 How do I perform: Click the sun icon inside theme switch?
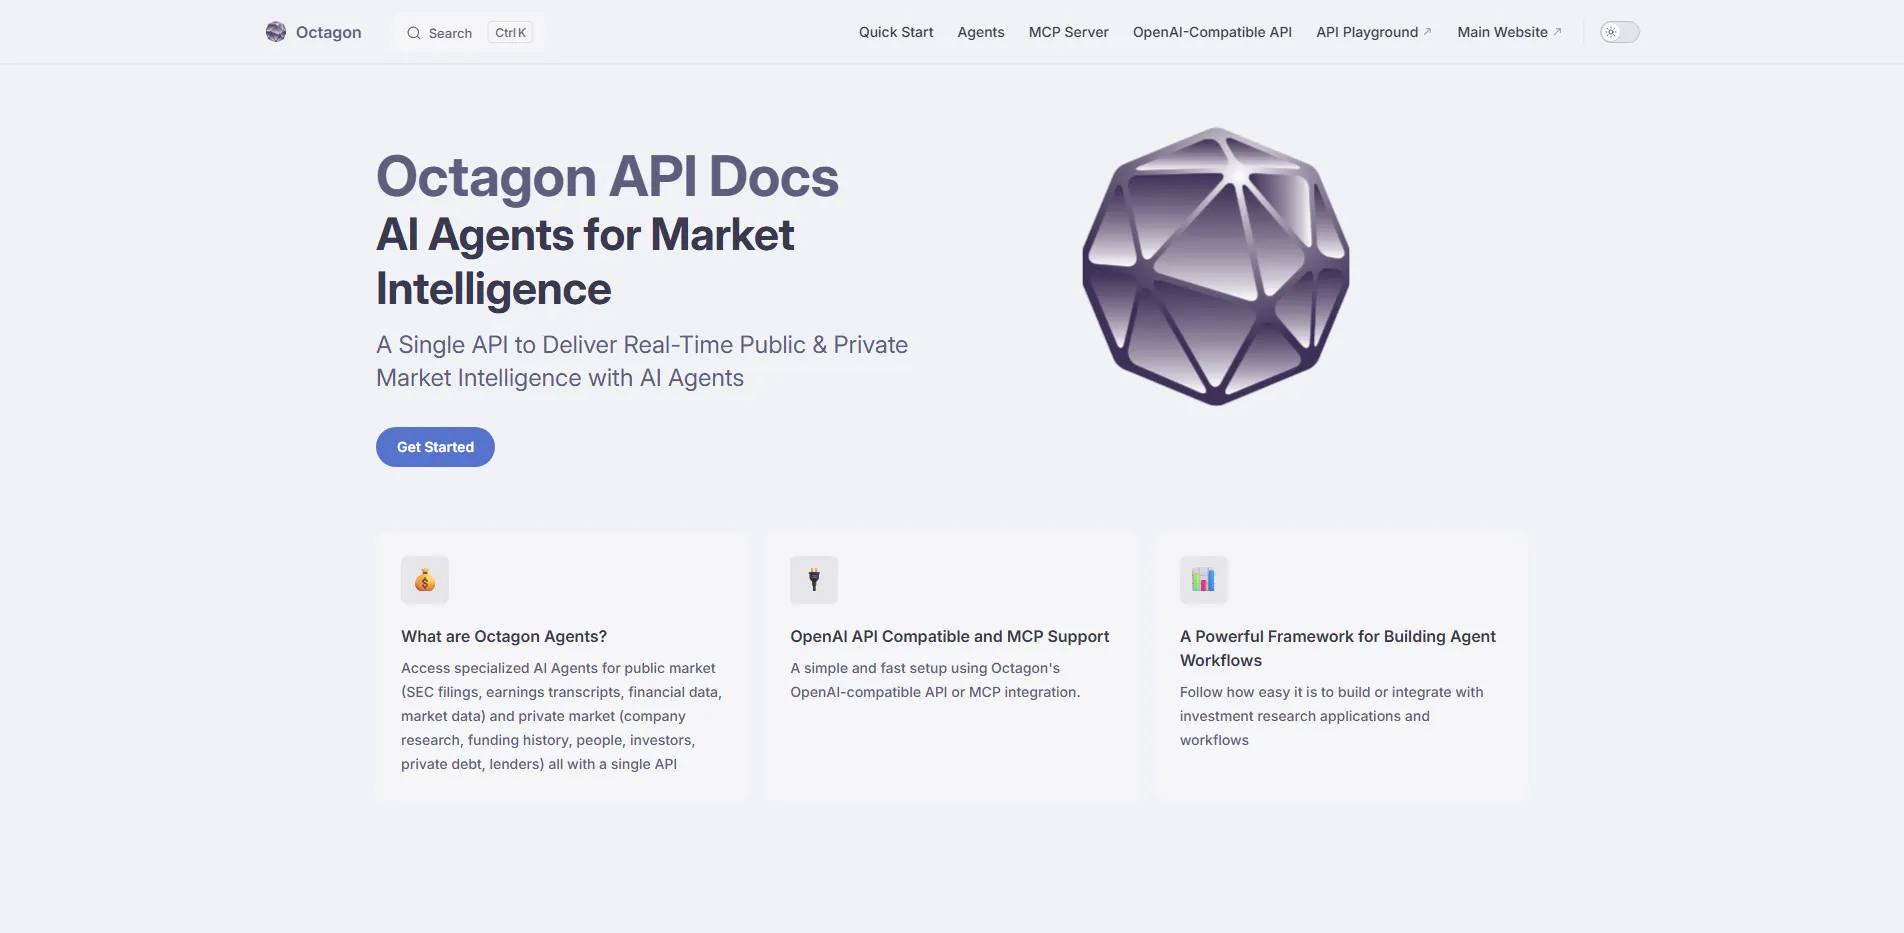pyautogui.click(x=1611, y=32)
